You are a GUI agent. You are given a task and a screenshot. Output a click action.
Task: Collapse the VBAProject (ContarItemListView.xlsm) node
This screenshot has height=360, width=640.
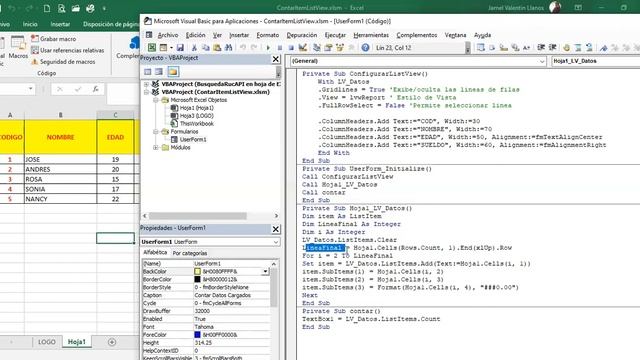pos(146,92)
